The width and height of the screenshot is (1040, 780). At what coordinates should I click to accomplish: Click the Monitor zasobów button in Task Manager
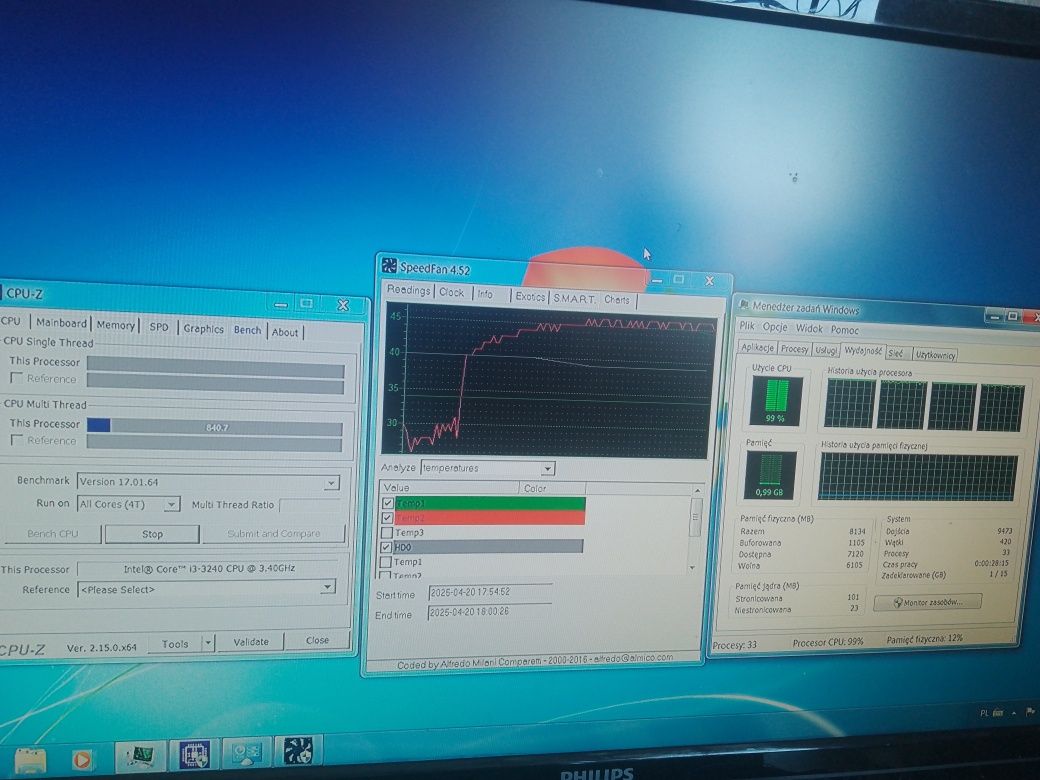(x=927, y=602)
